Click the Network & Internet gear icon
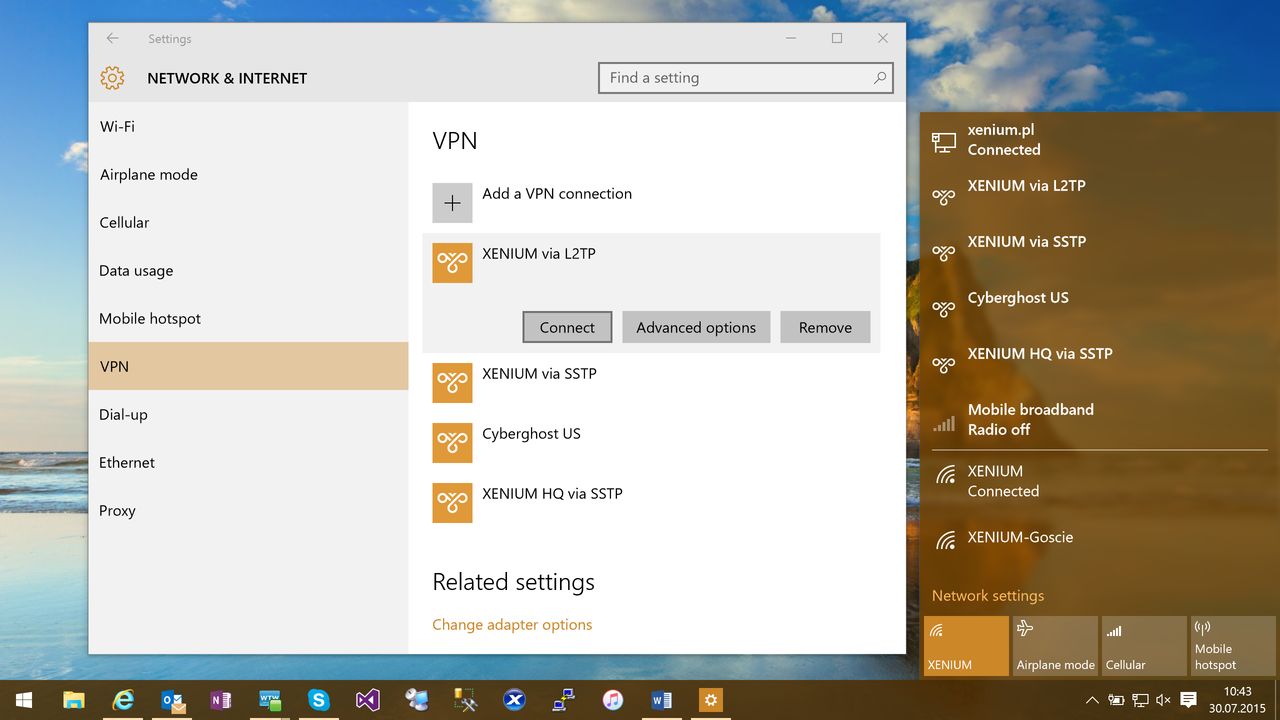Viewport: 1280px width, 720px height. (x=112, y=78)
